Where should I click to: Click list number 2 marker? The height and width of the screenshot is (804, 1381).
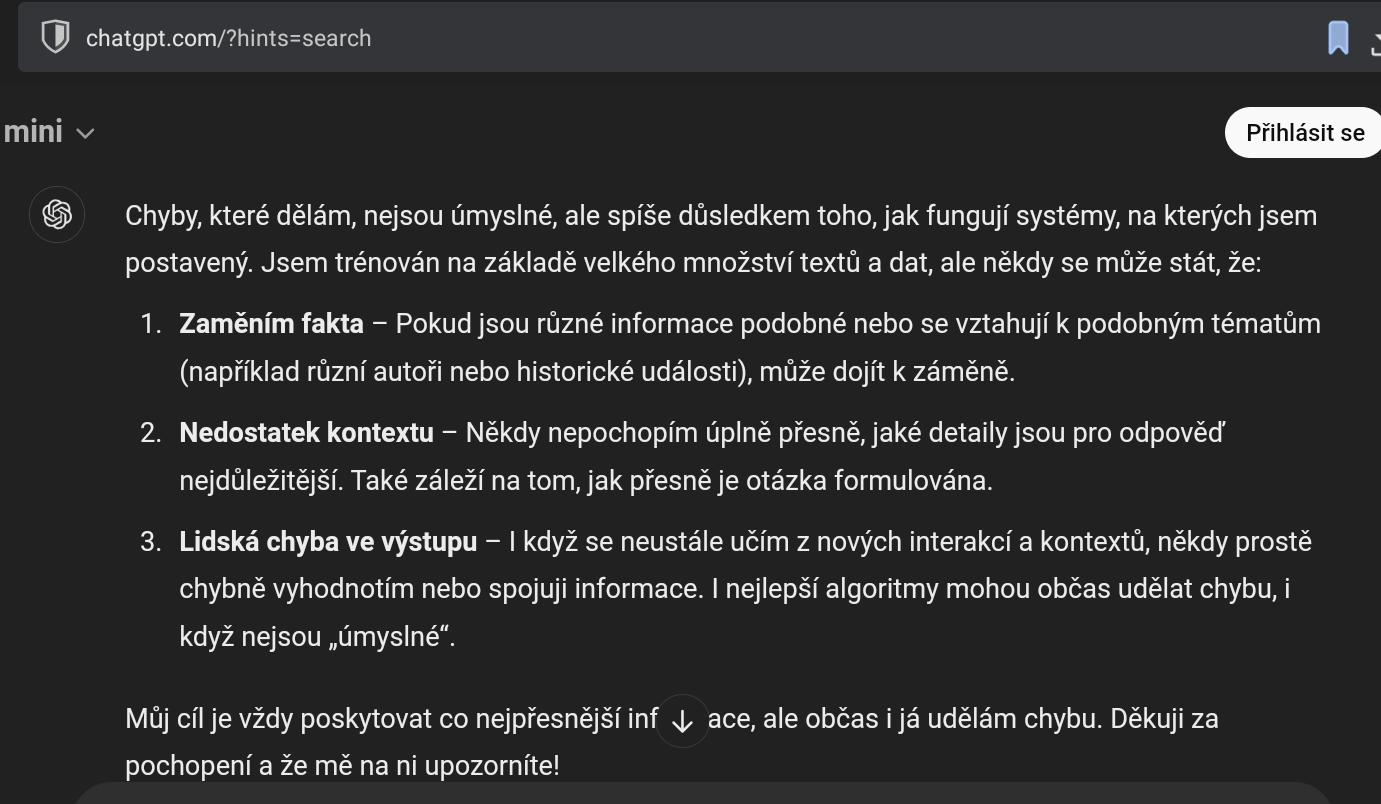point(151,433)
